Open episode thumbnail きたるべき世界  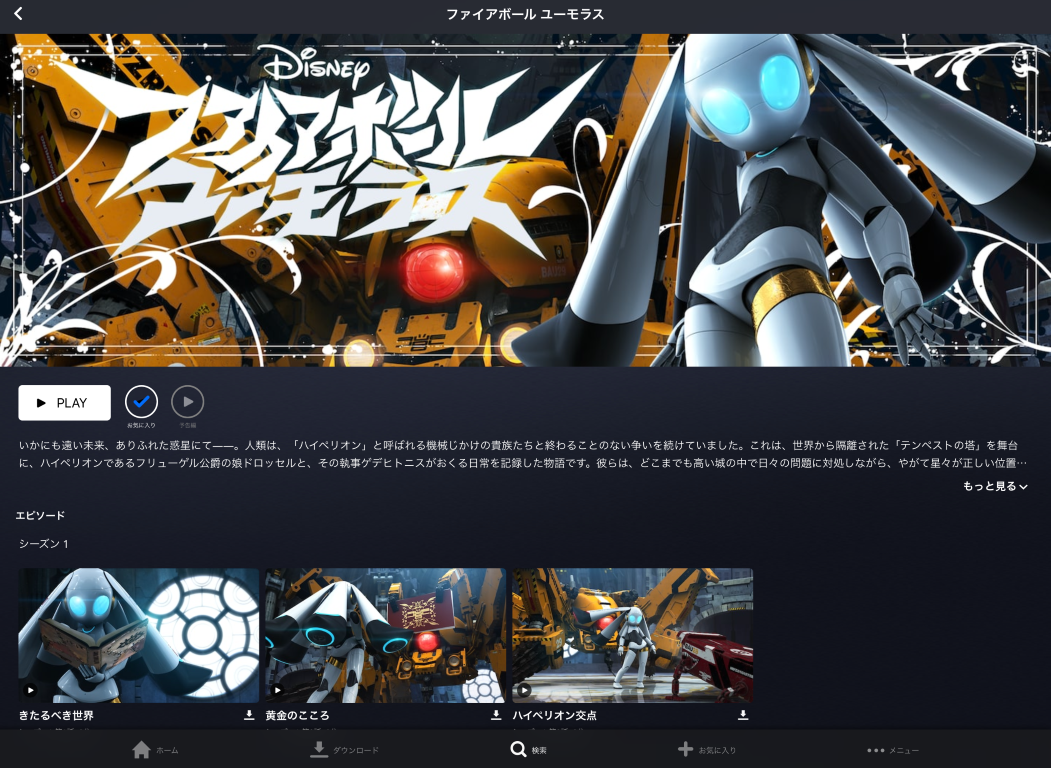coord(138,634)
